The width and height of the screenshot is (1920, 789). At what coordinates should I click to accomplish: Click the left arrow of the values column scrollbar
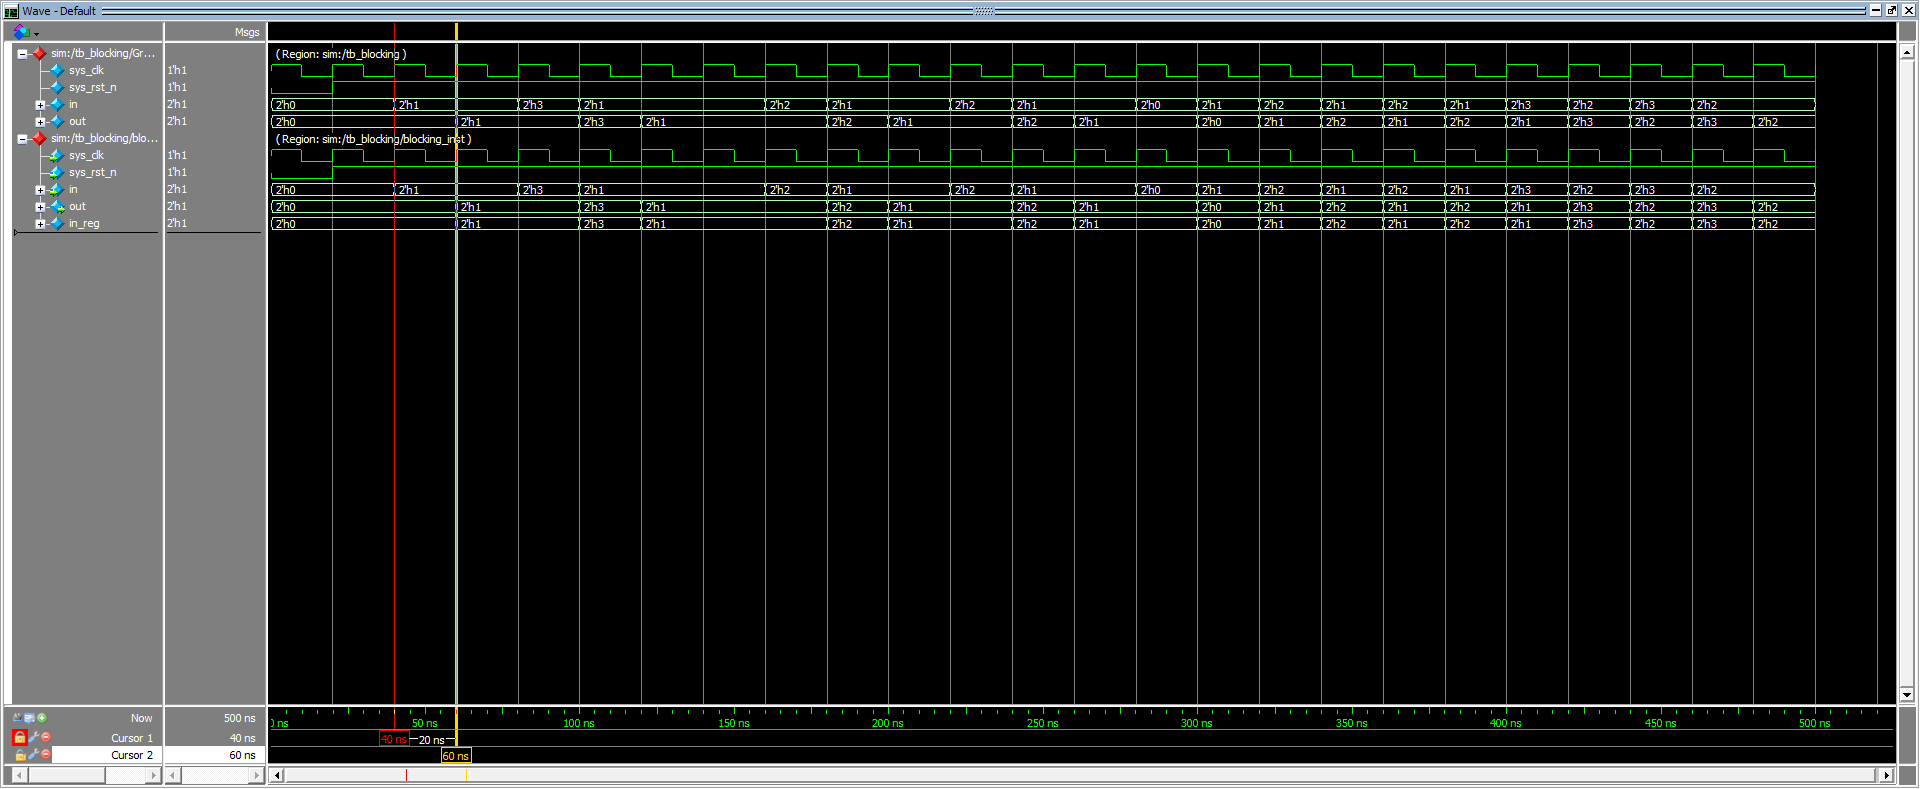click(173, 776)
